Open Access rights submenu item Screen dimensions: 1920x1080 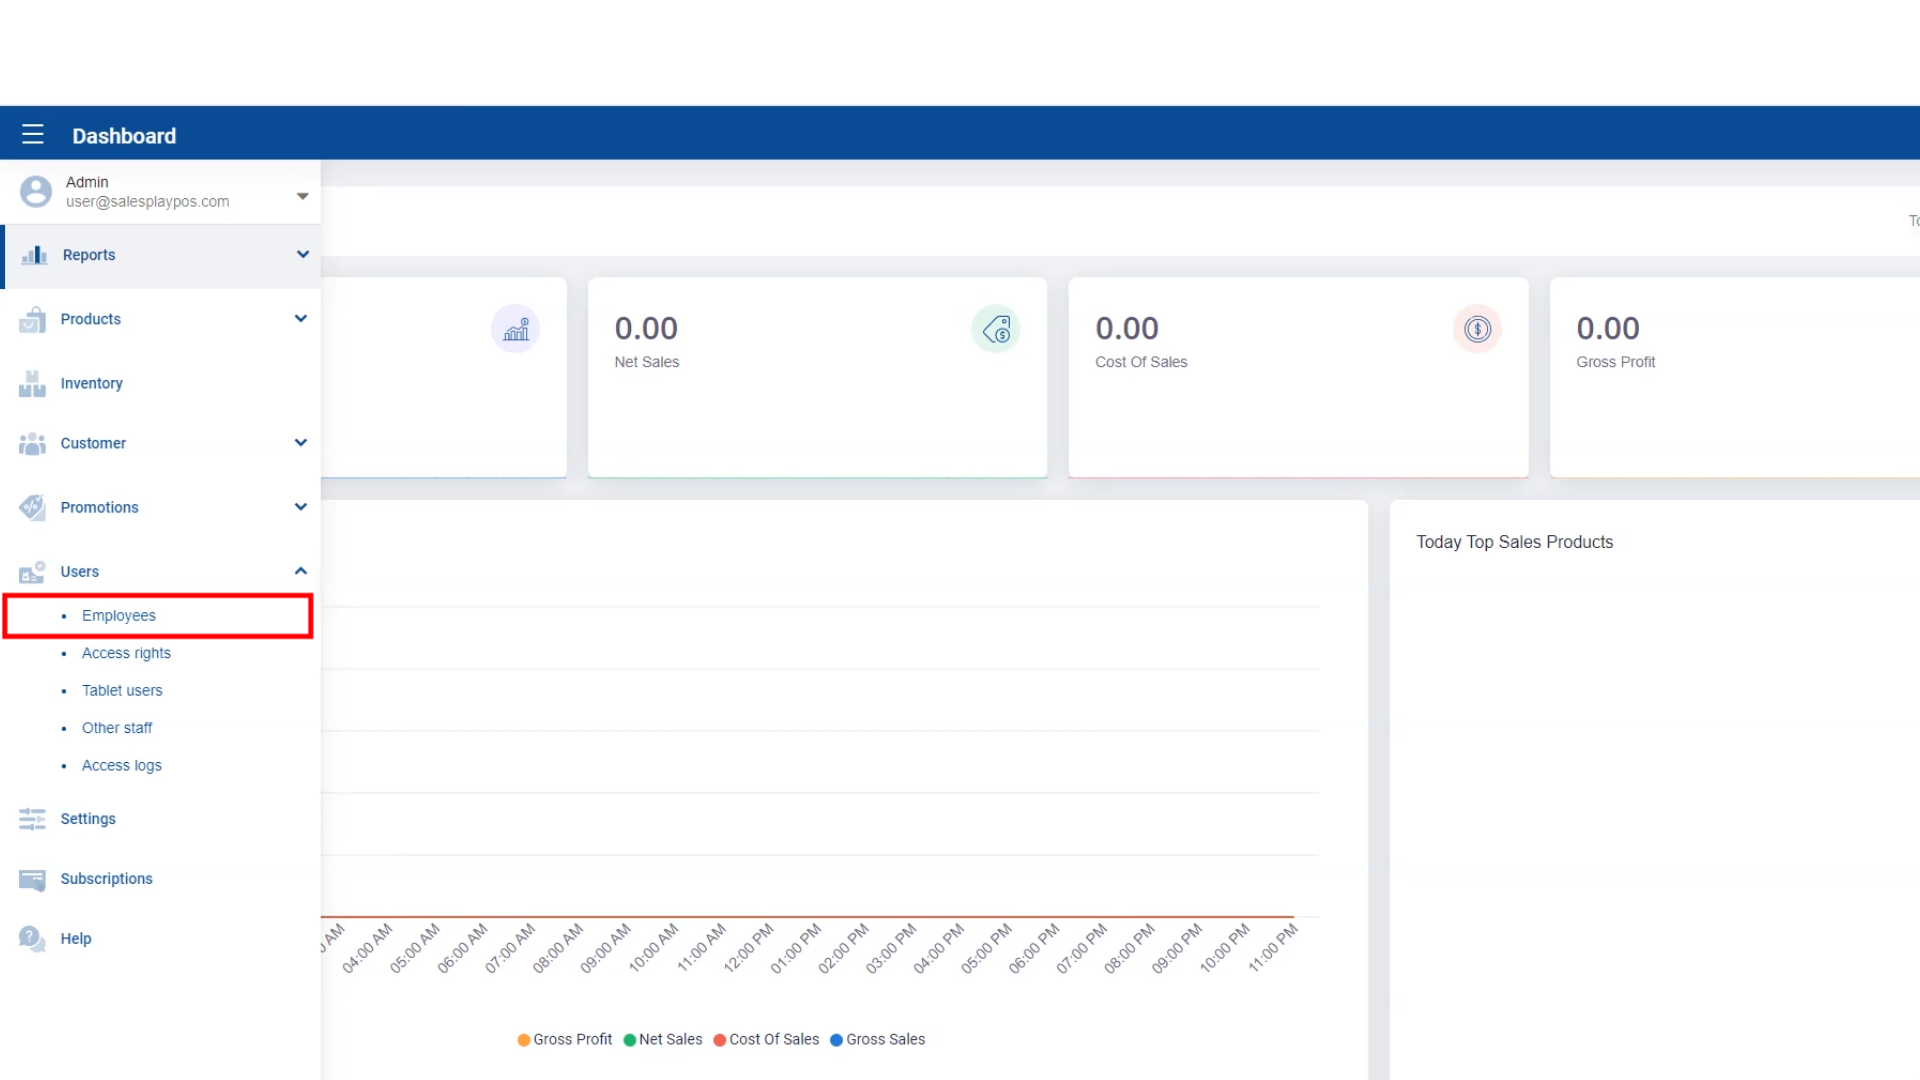pos(126,653)
